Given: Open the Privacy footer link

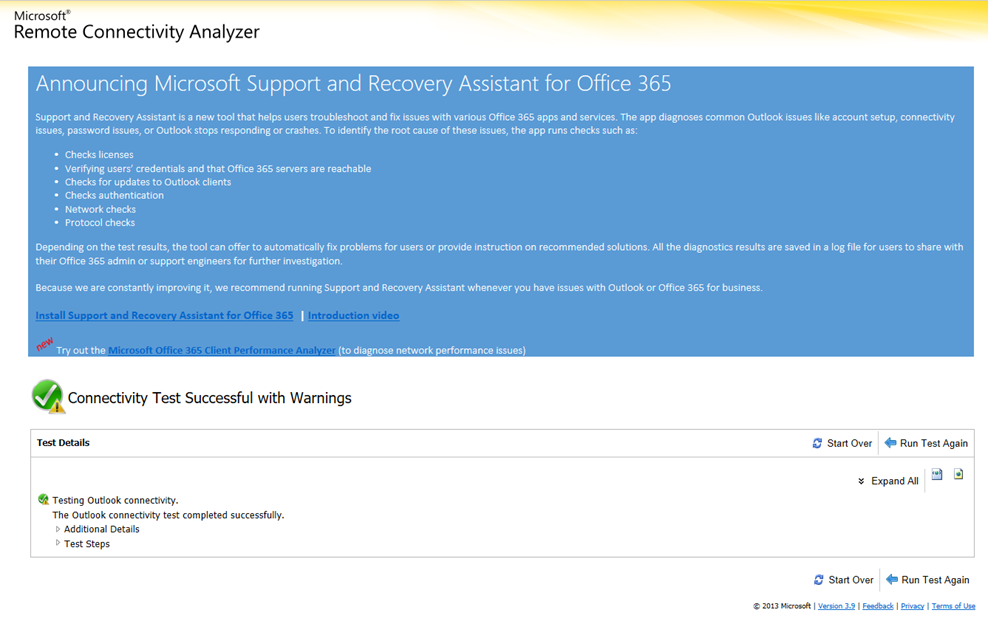Looking at the screenshot, I should (x=912, y=606).
